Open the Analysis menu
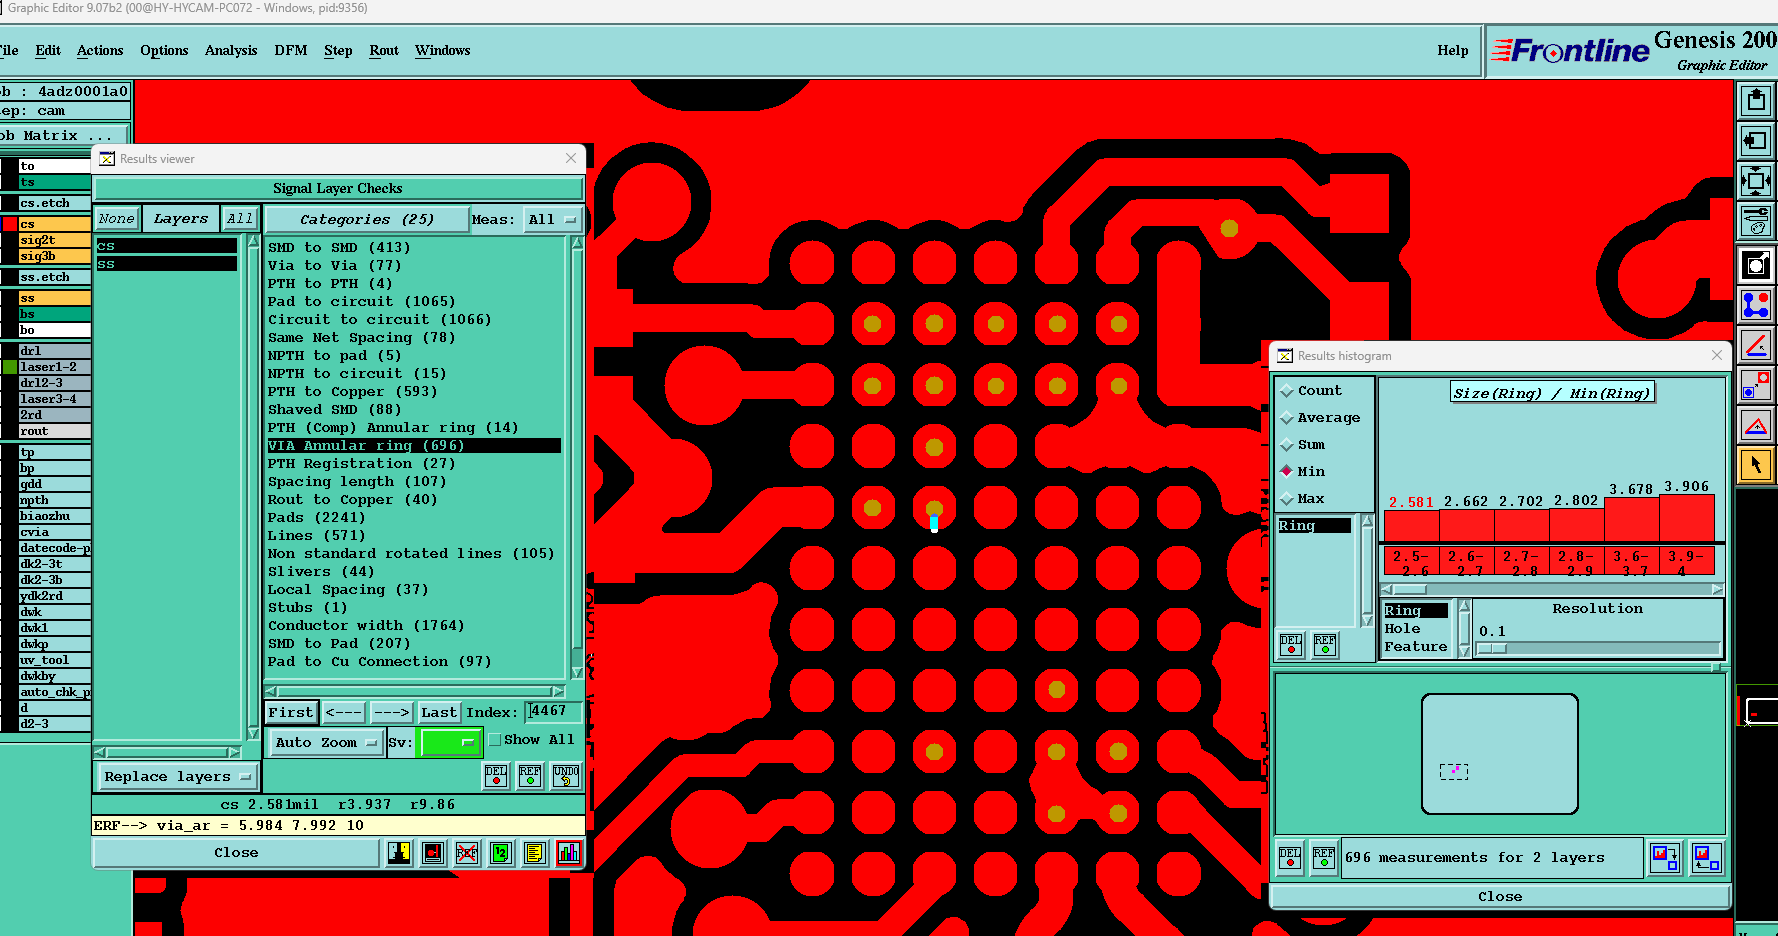 (231, 50)
